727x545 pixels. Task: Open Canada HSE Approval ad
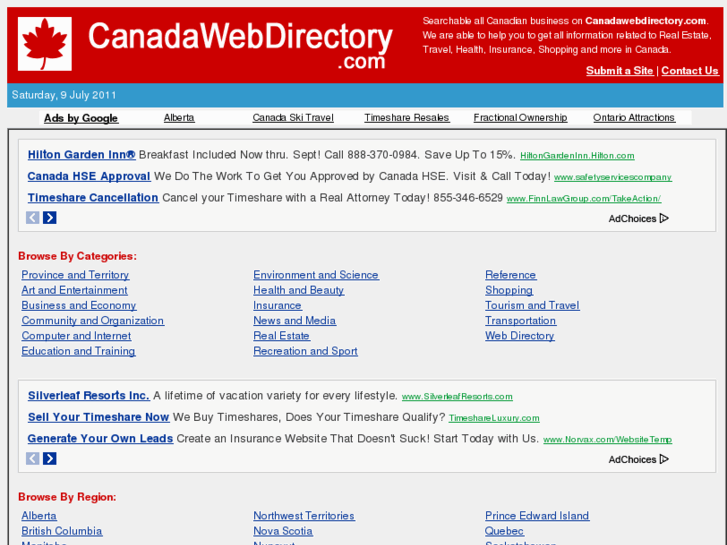[89, 176]
